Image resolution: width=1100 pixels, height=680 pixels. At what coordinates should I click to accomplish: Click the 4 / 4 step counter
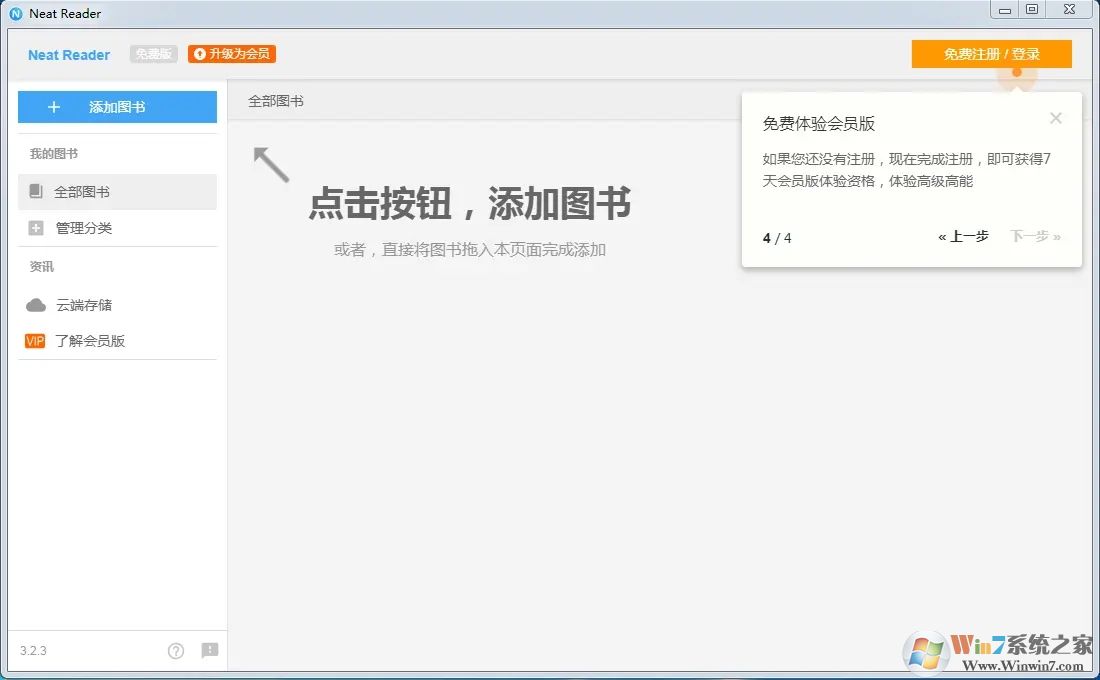tap(777, 238)
